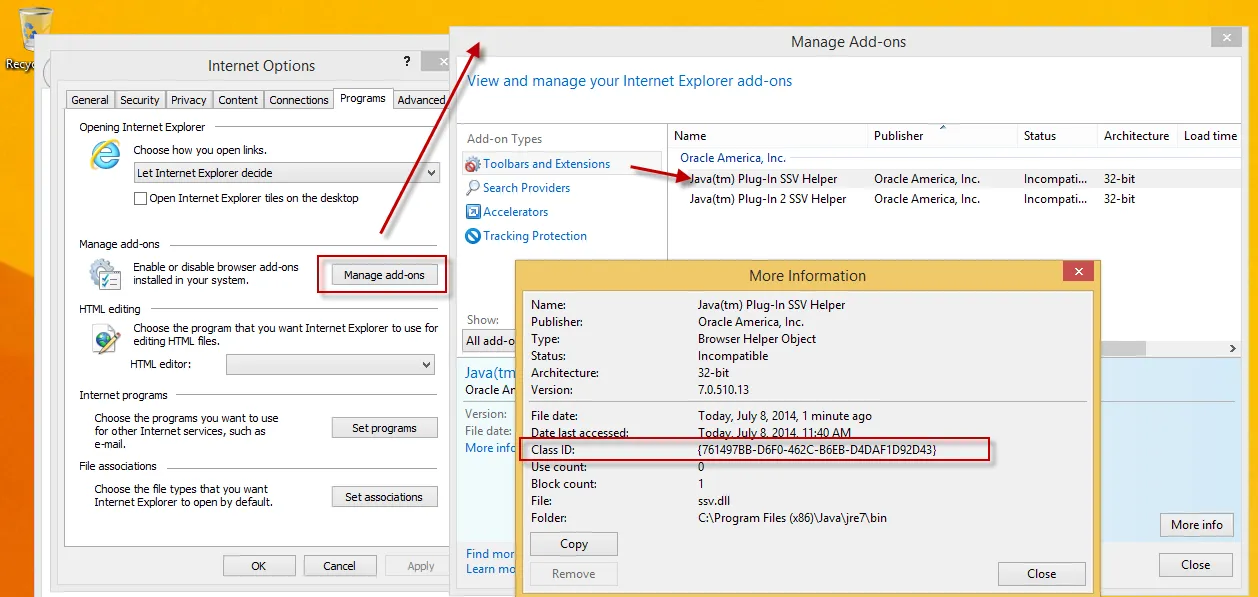Click the Copy button in More Information
Image resolution: width=1258 pixels, height=597 pixels.
574,544
